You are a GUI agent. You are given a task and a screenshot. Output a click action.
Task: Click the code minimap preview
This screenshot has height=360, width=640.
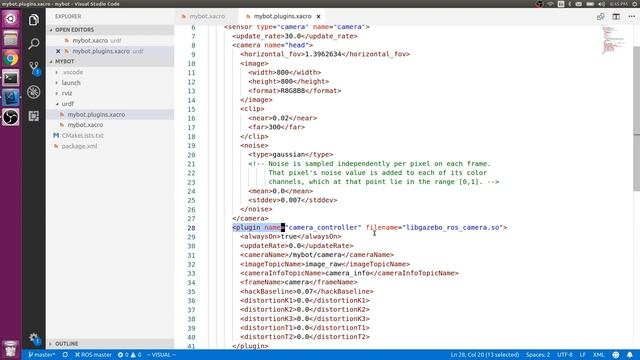click(613, 40)
